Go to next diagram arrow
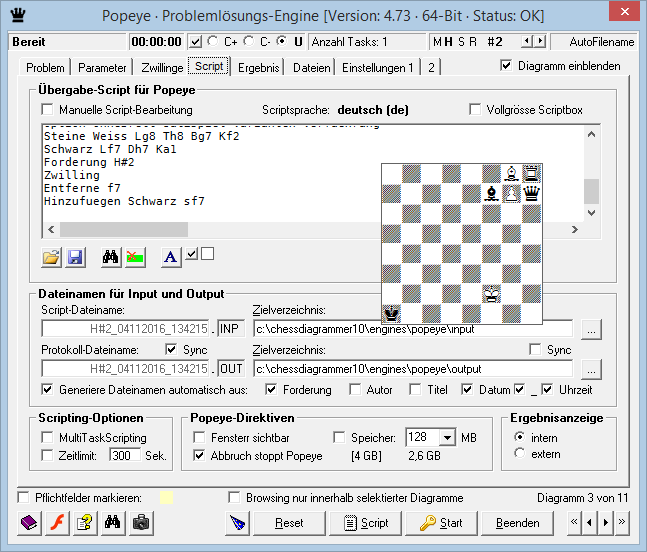647x552 pixels. coord(605,522)
